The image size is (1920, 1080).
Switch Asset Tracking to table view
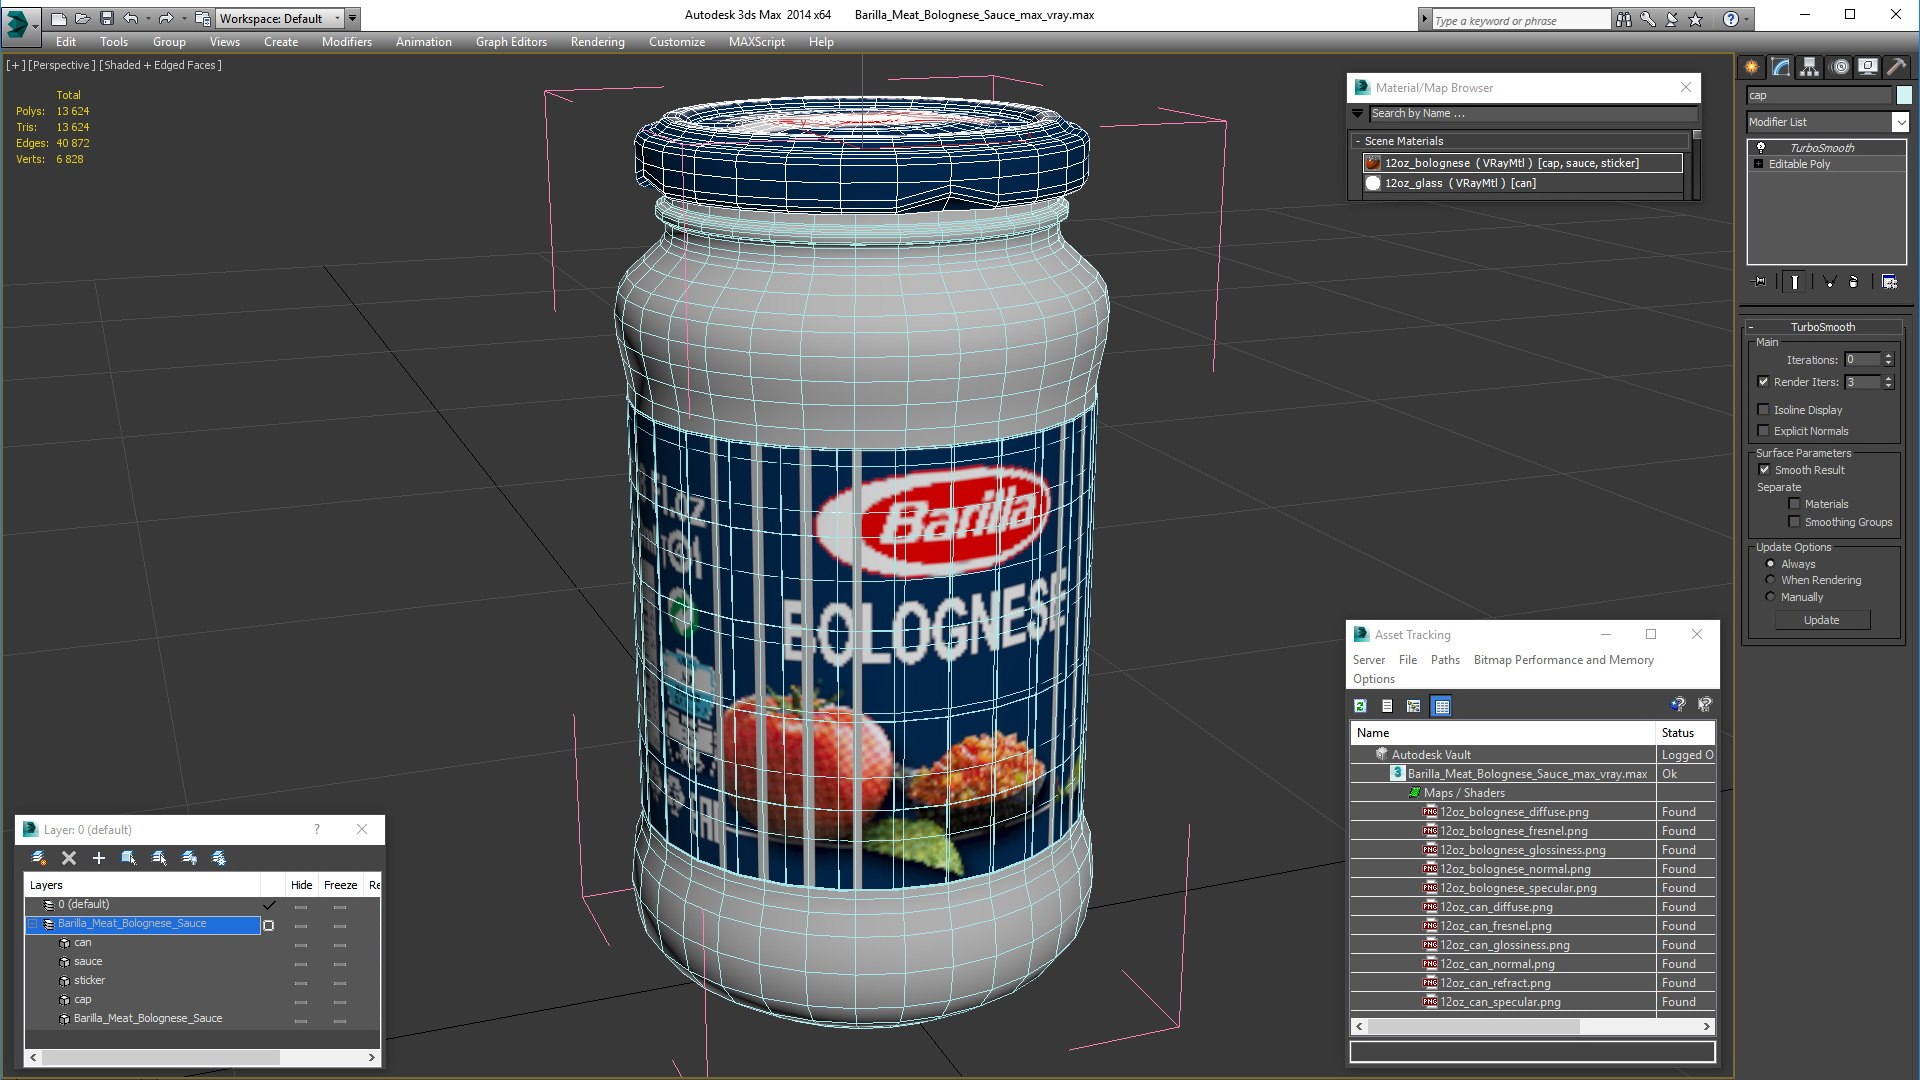tap(1441, 706)
